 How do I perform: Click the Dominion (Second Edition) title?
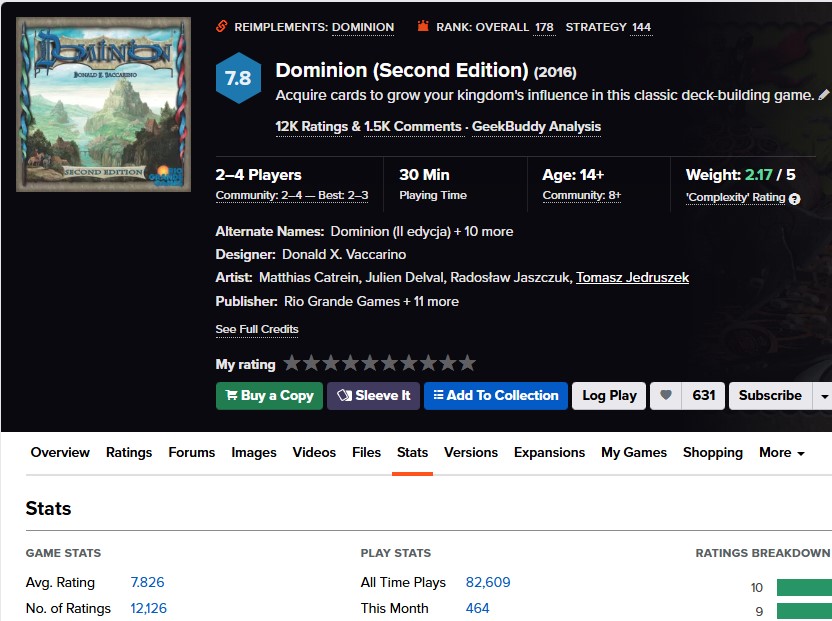(x=402, y=71)
